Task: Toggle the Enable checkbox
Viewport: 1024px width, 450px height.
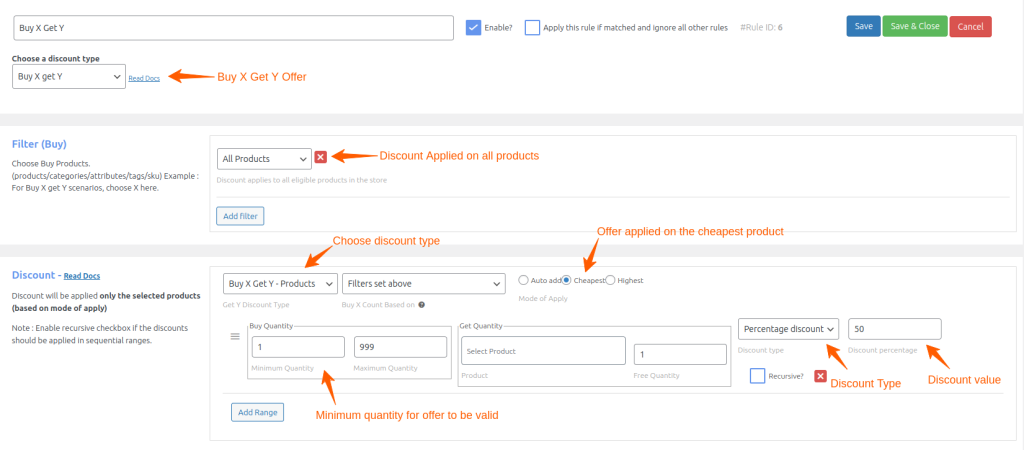Action: tap(474, 27)
